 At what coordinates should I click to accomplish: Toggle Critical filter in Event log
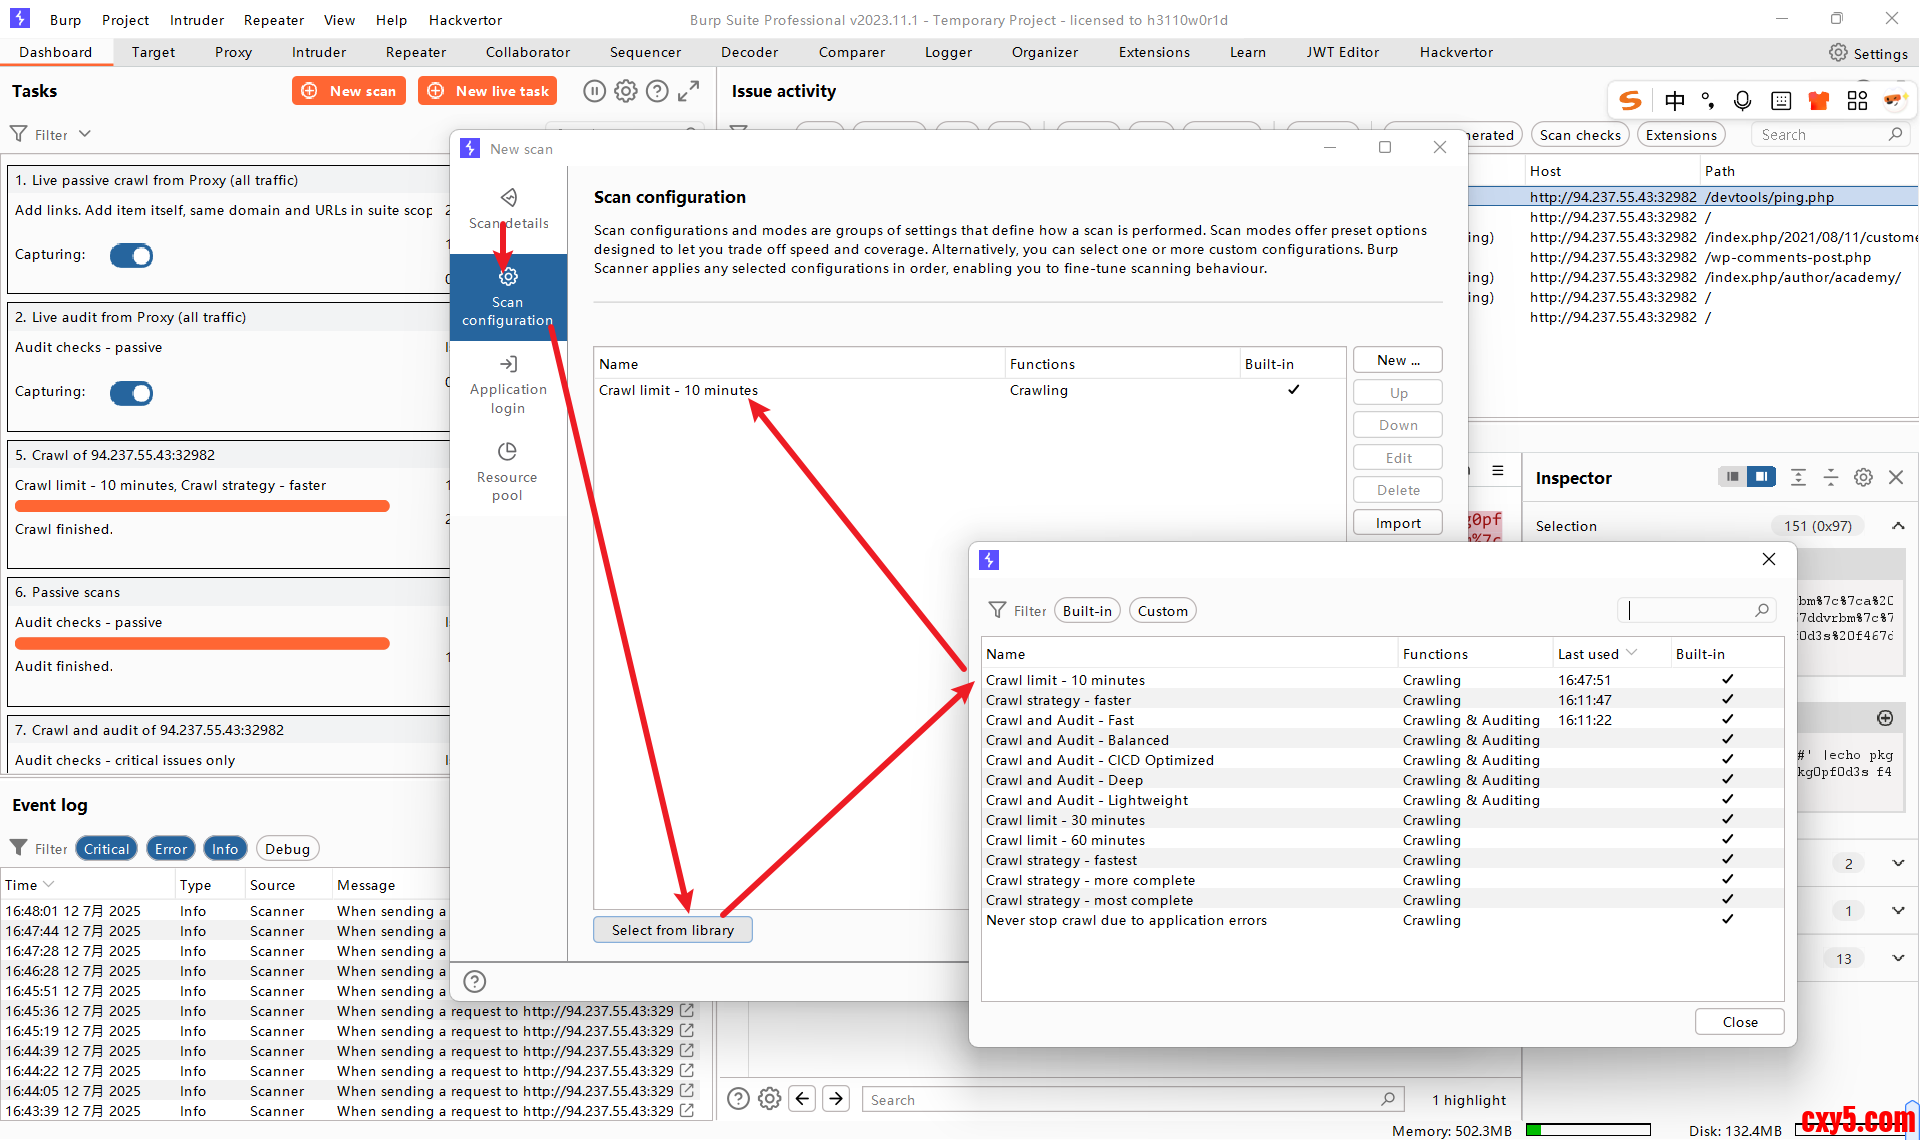[x=106, y=849]
